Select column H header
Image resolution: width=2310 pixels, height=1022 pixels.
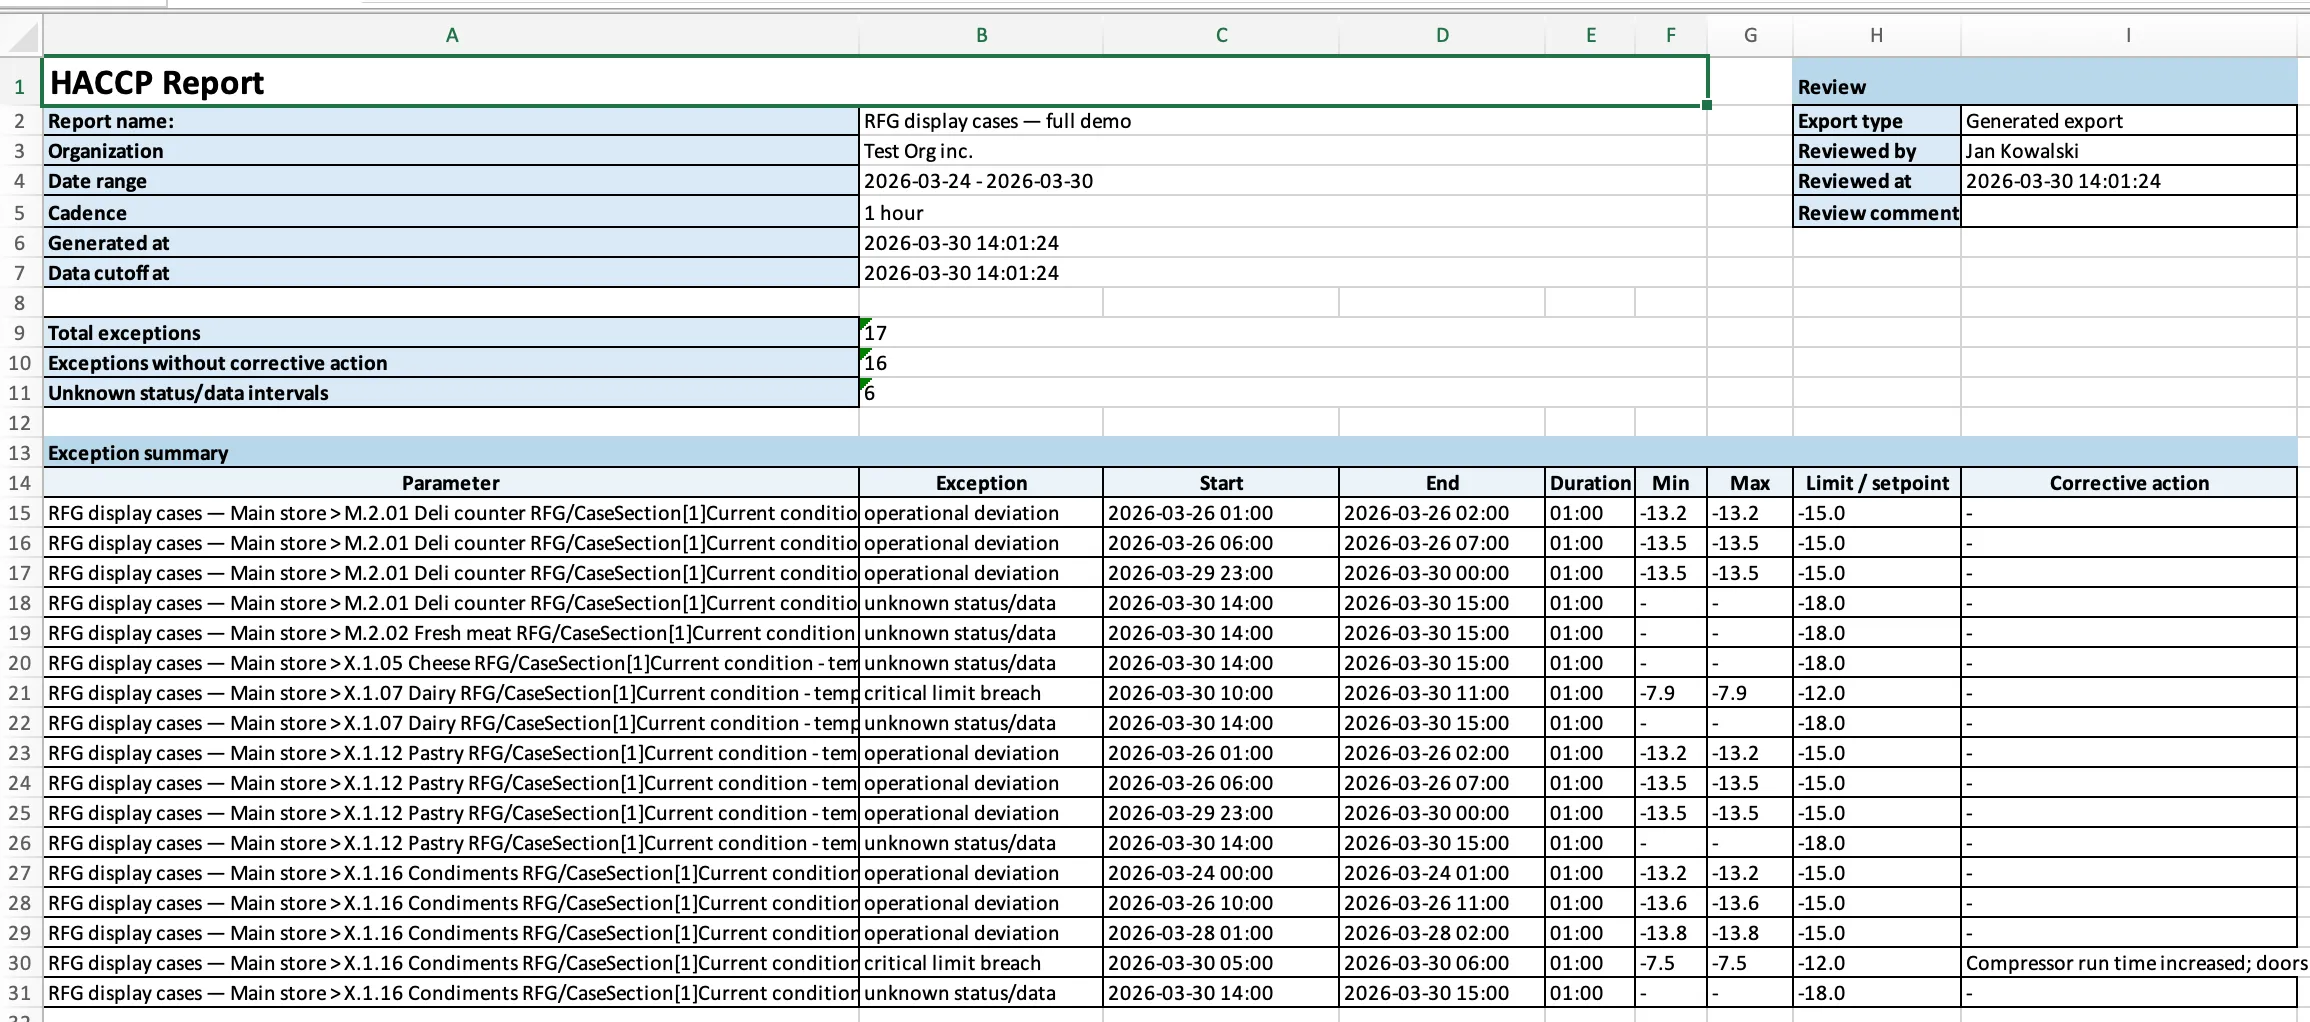(x=1876, y=35)
